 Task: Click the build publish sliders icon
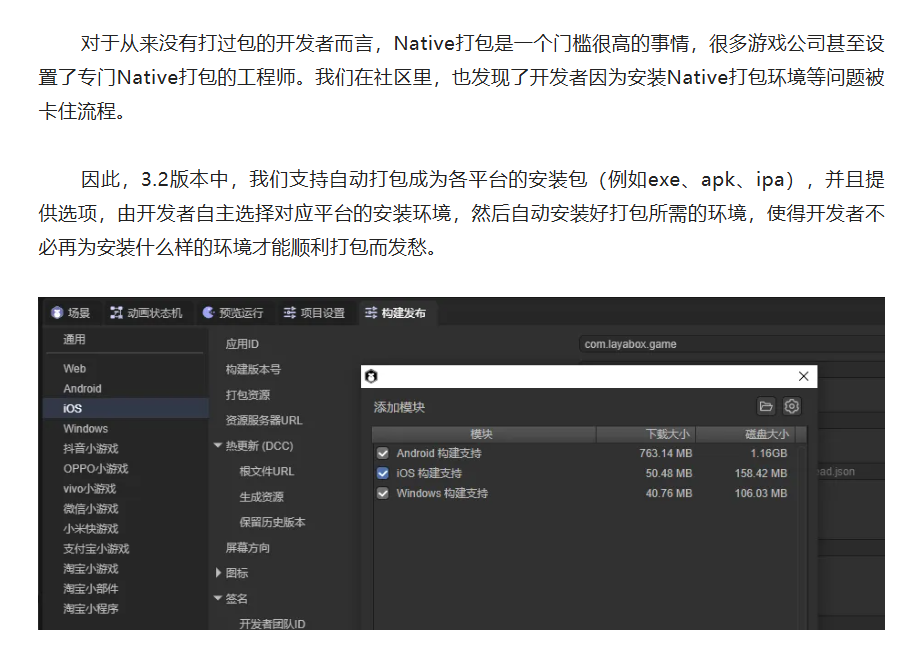click(371, 313)
